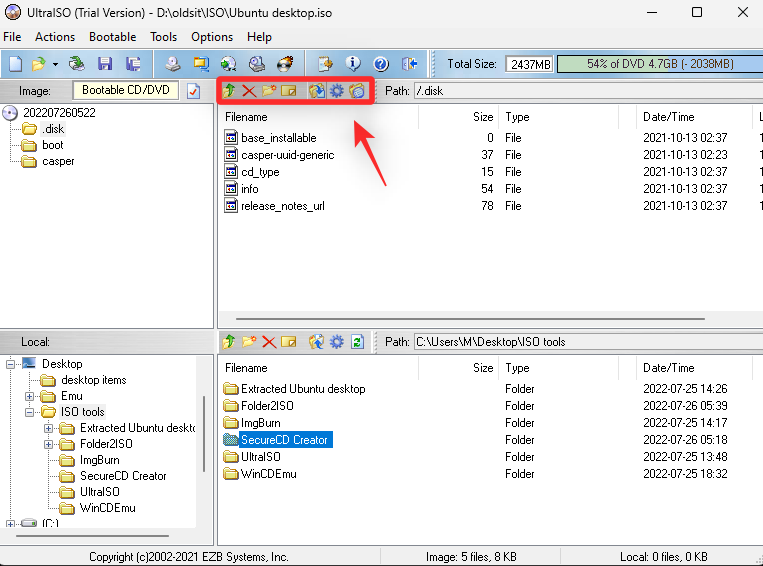Click the Save As multi-floppy icon
The width and height of the screenshot is (763, 566).
click(133, 64)
